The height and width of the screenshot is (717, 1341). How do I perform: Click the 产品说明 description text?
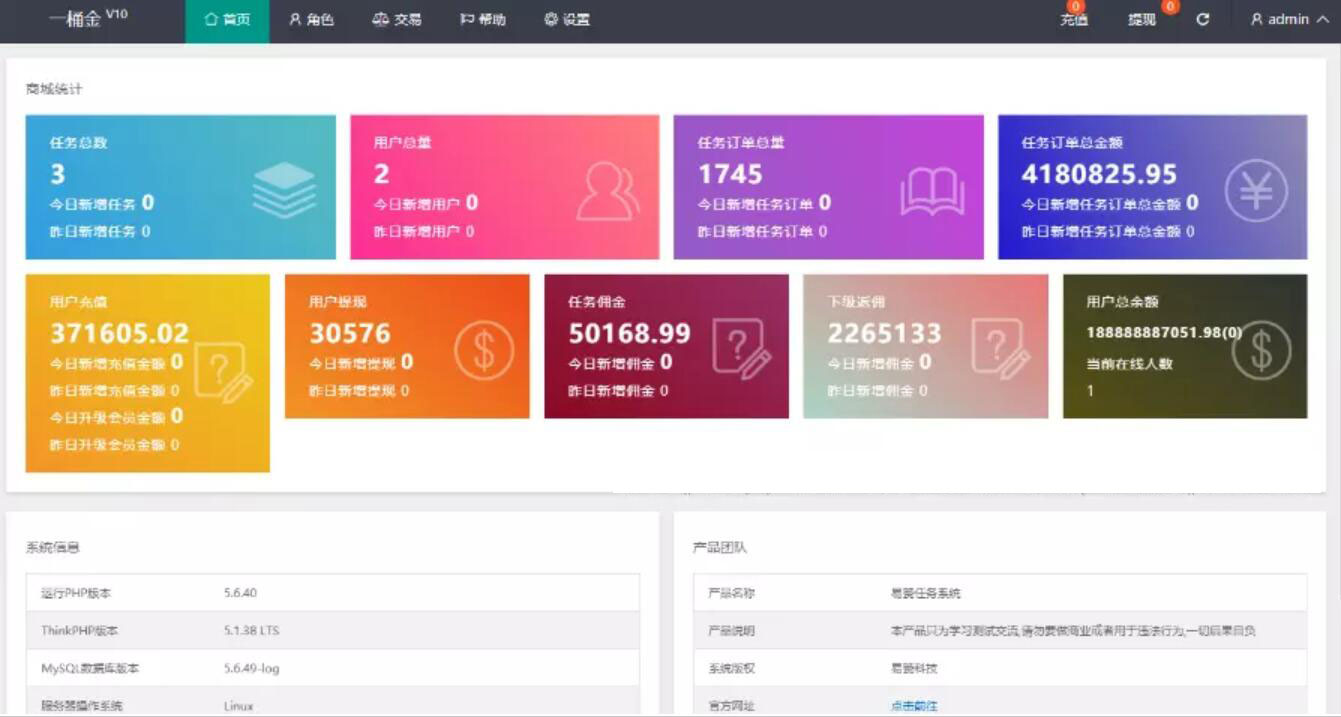click(x=1073, y=631)
